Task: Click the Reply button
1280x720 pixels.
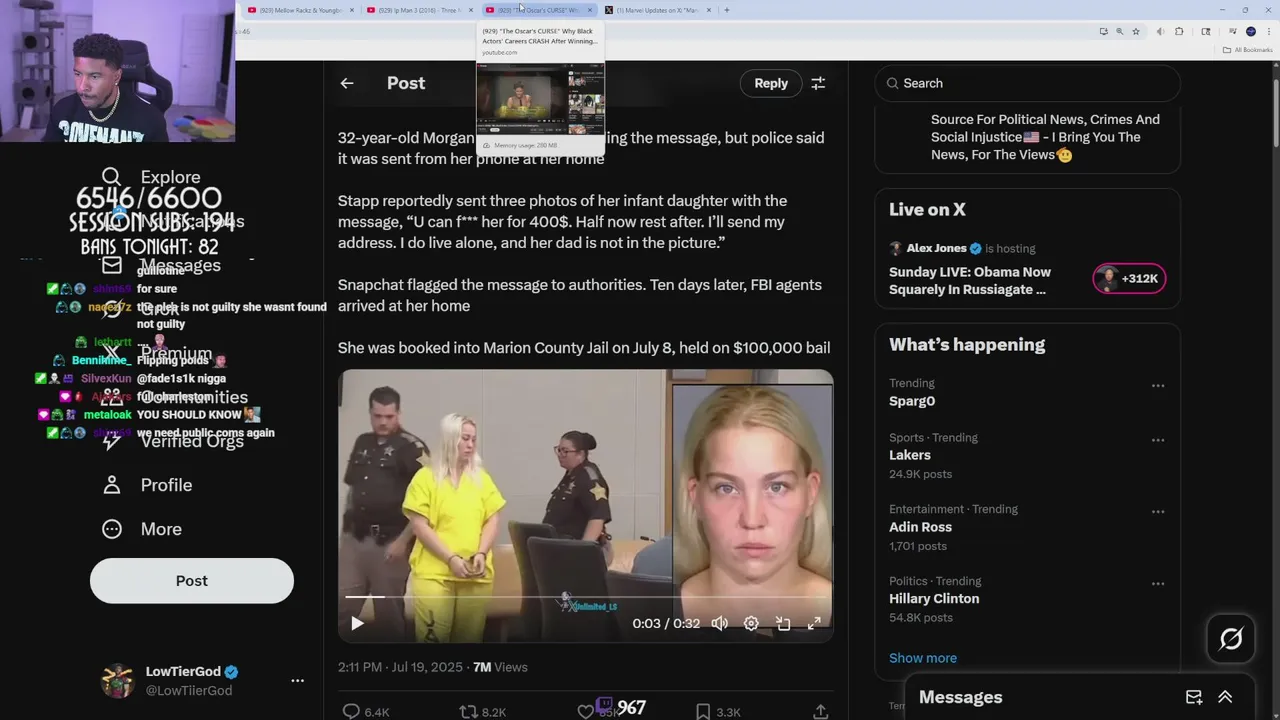Action: [771, 83]
